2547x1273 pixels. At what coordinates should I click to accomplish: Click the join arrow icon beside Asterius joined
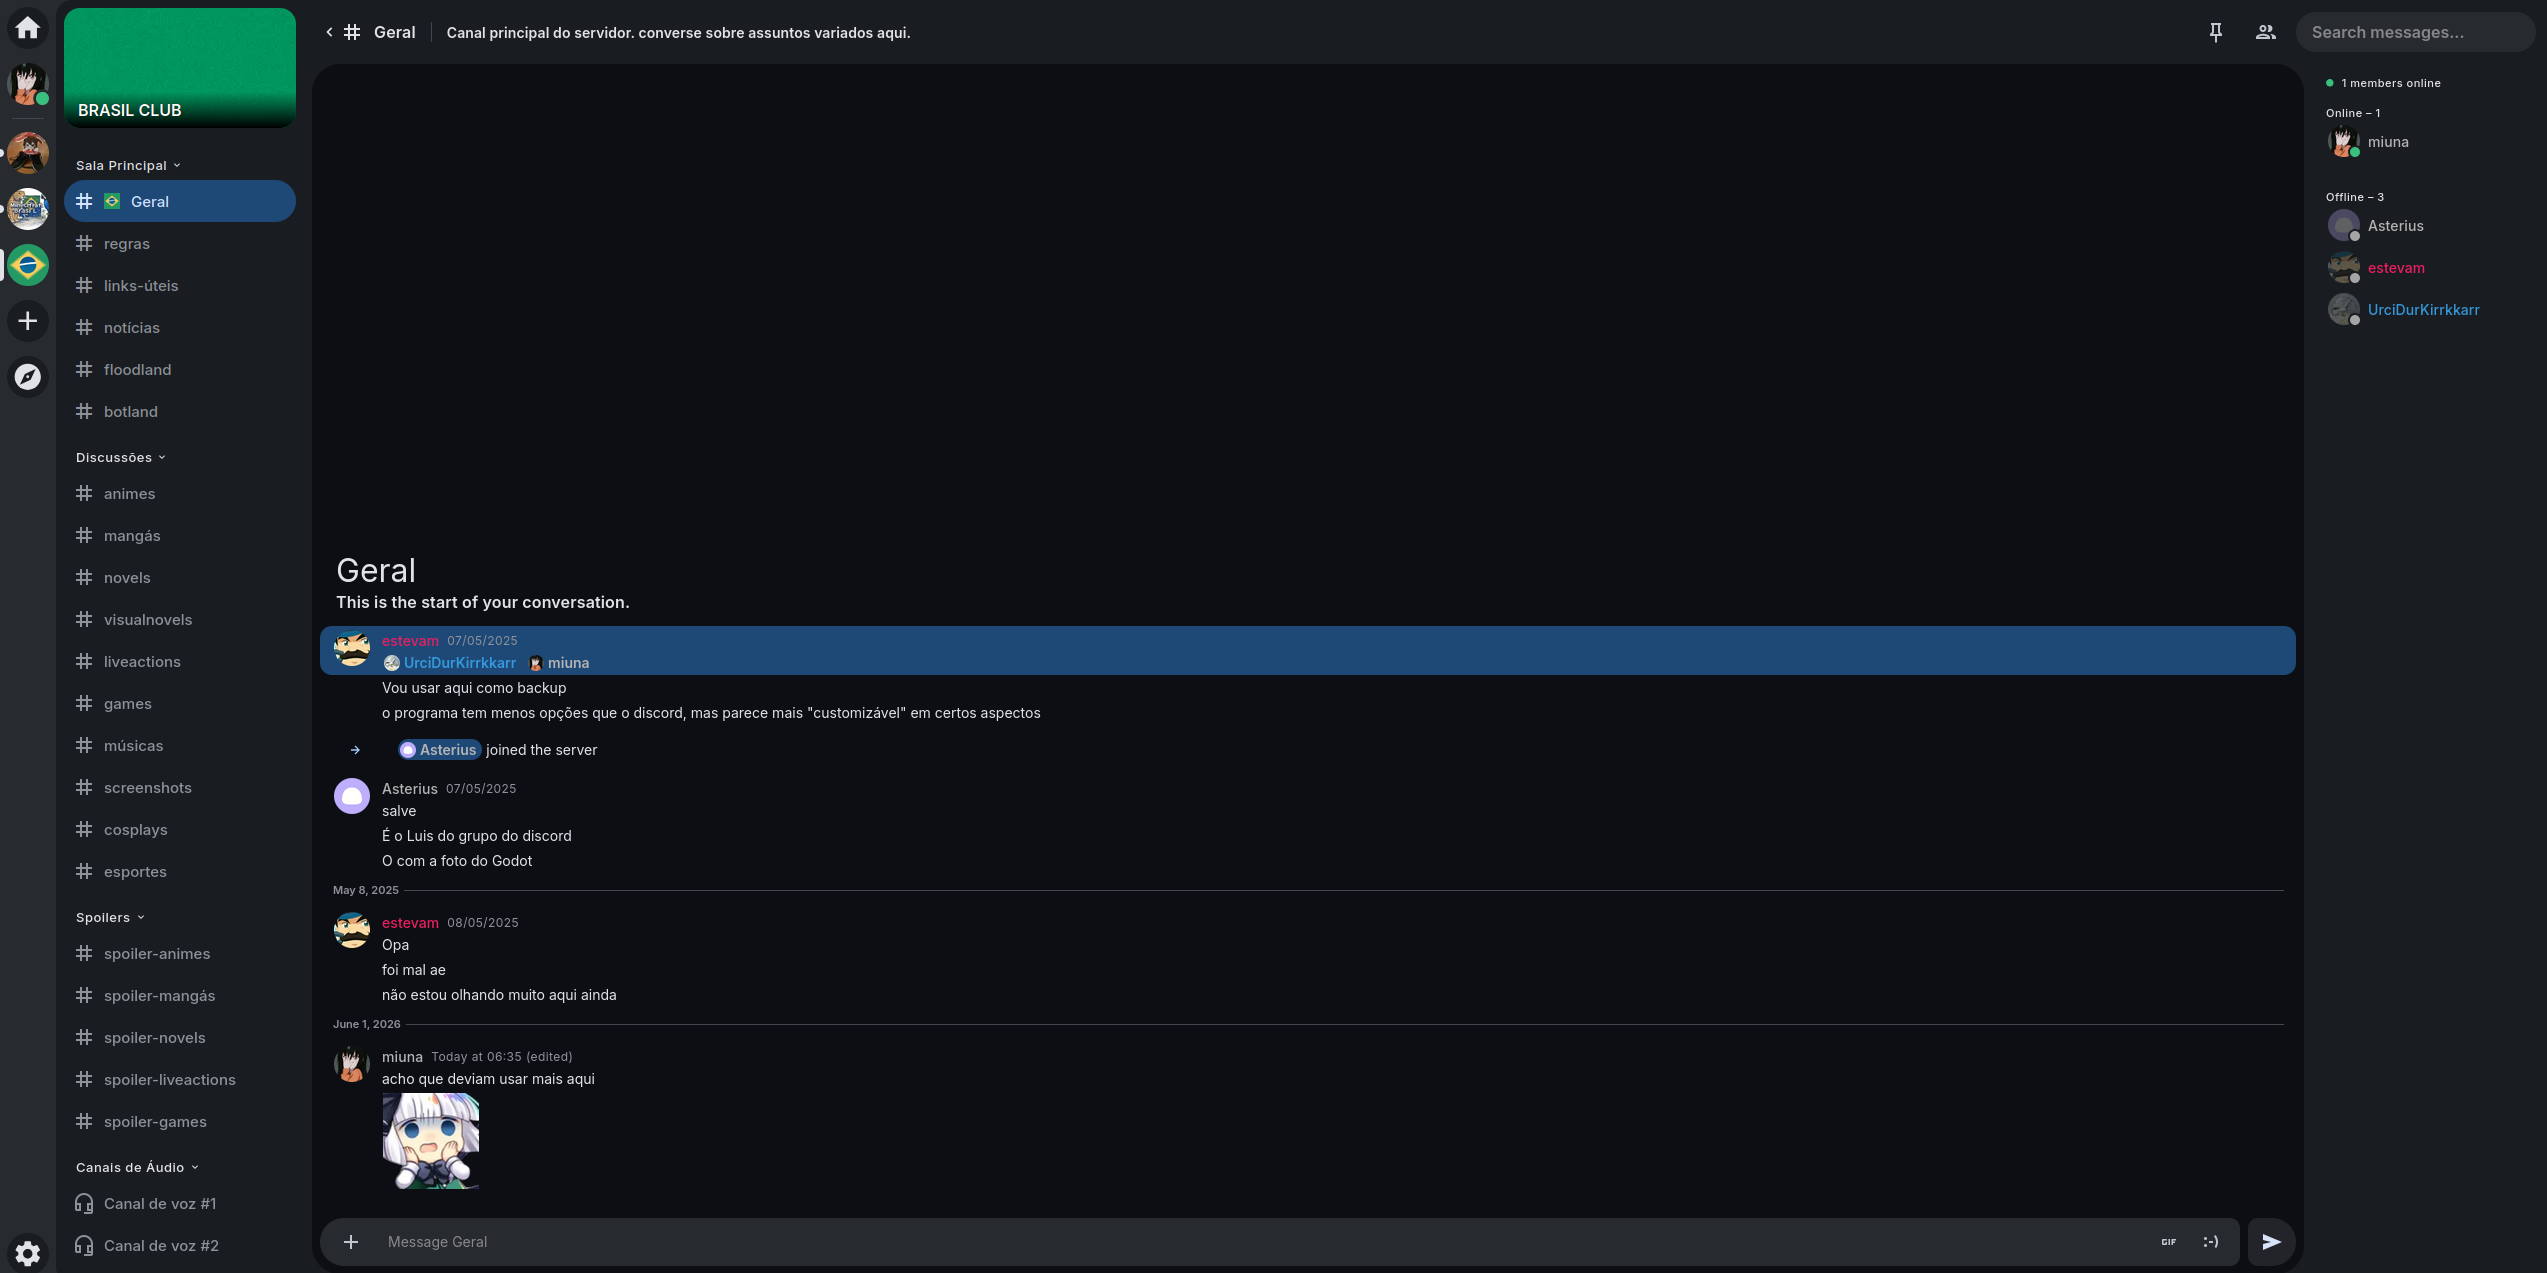click(355, 750)
